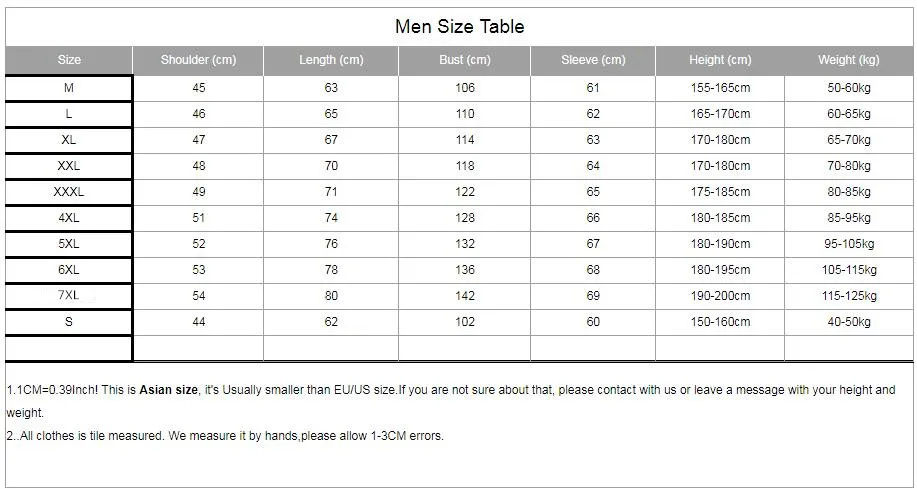
Task: Select the XL size cell
Action: (x=69, y=140)
